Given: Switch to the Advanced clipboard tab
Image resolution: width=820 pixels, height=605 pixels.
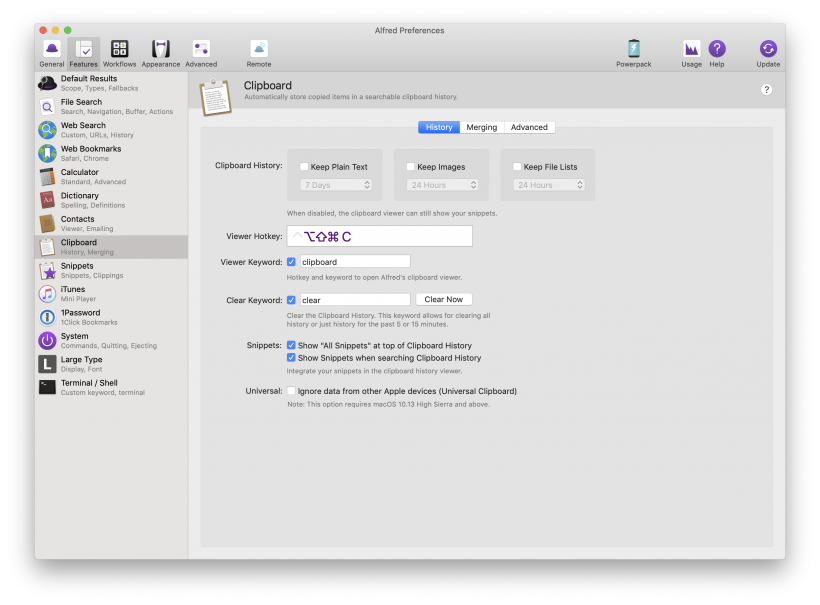Looking at the screenshot, I should (x=529, y=127).
